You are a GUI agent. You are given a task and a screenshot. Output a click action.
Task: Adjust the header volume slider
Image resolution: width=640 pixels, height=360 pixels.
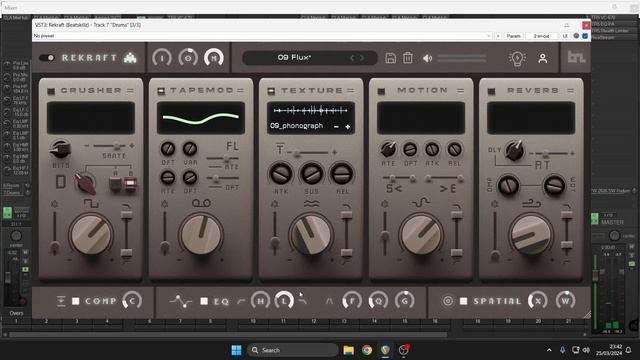click(x=462, y=58)
